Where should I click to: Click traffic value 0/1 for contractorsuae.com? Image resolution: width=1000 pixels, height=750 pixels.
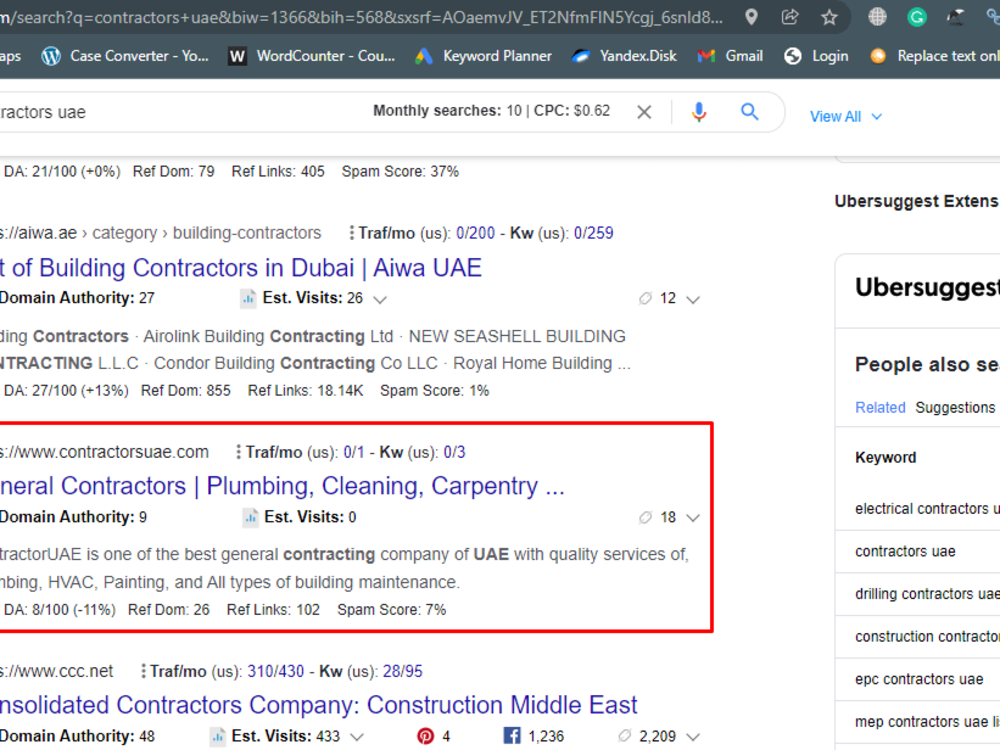point(354,453)
